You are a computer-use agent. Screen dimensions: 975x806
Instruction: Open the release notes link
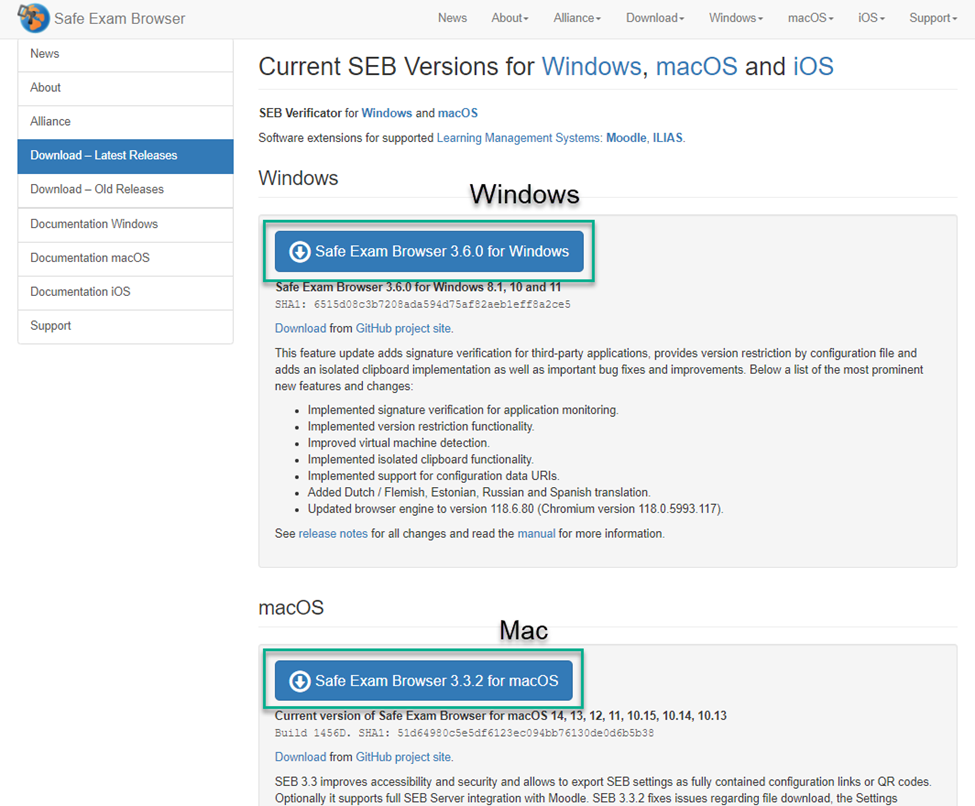[x=333, y=533]
